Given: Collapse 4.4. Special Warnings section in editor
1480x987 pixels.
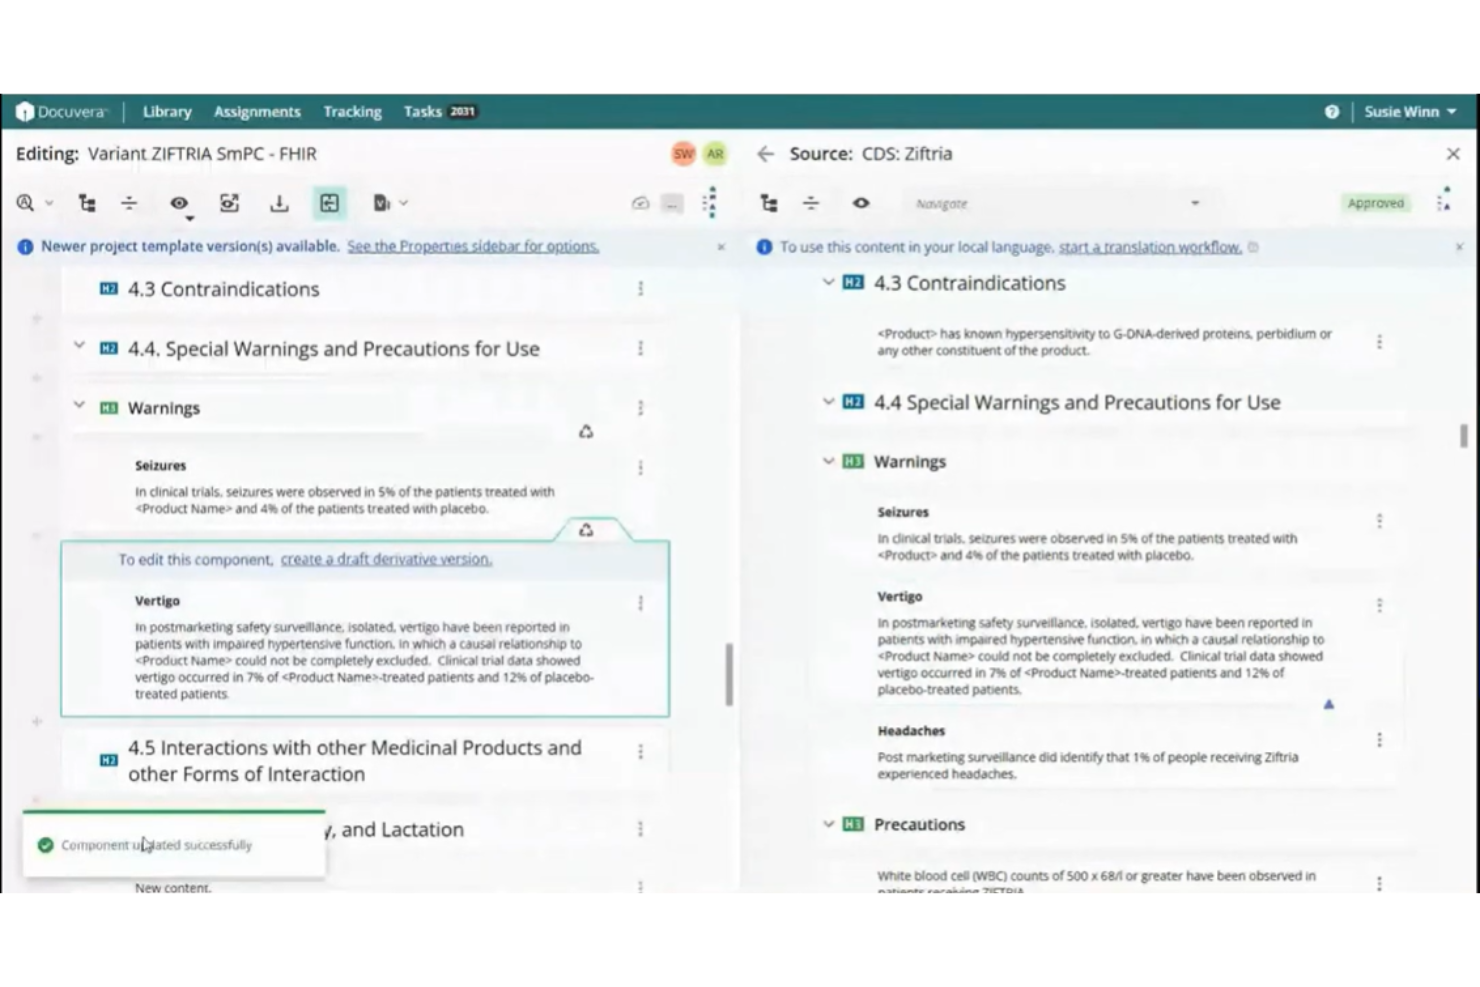Looking at the screenshot, I should click(x=79, y=346).
